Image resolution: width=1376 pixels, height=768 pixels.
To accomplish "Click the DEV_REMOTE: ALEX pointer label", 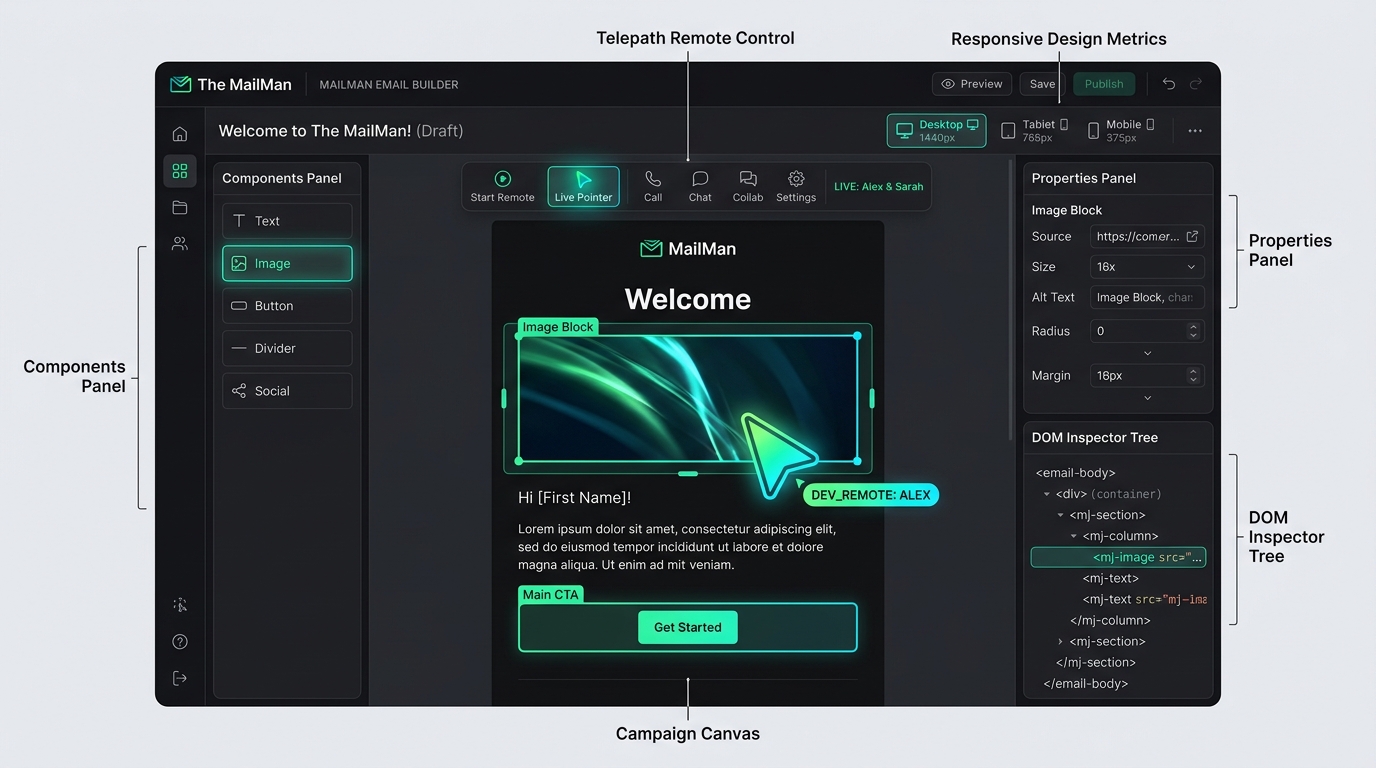I will click(x=871, y=495).
